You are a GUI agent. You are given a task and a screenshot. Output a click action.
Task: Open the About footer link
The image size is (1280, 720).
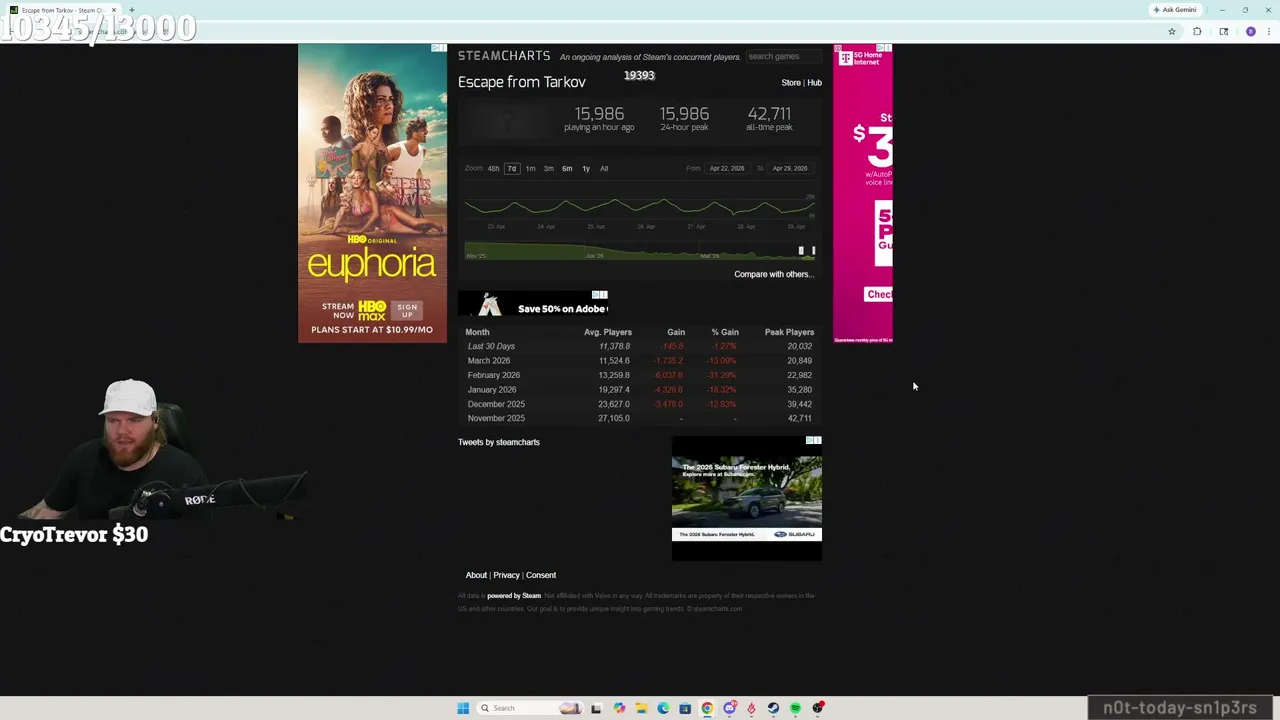tap(476, 575)
